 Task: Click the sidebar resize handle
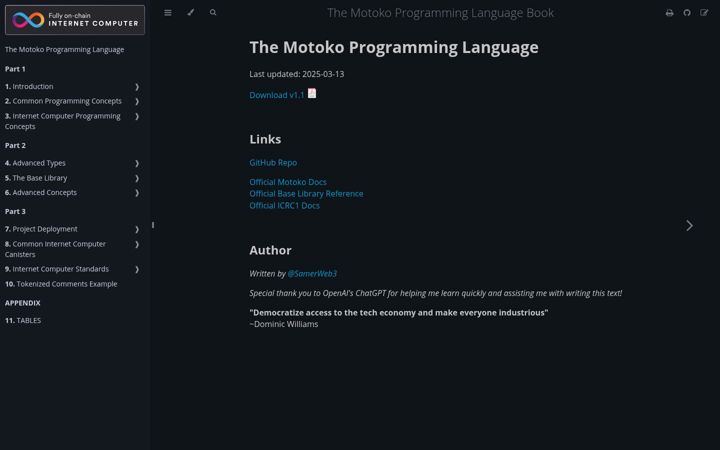tap(153, 225)
